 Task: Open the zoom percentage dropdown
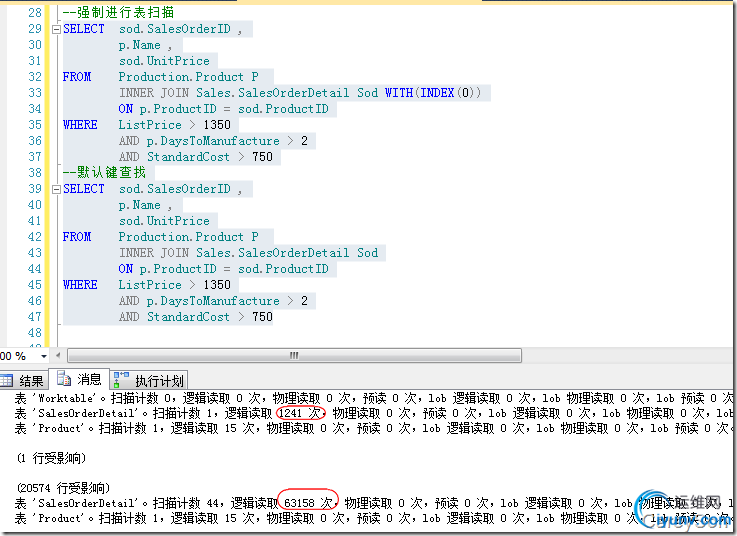click(x=44, y=356)
